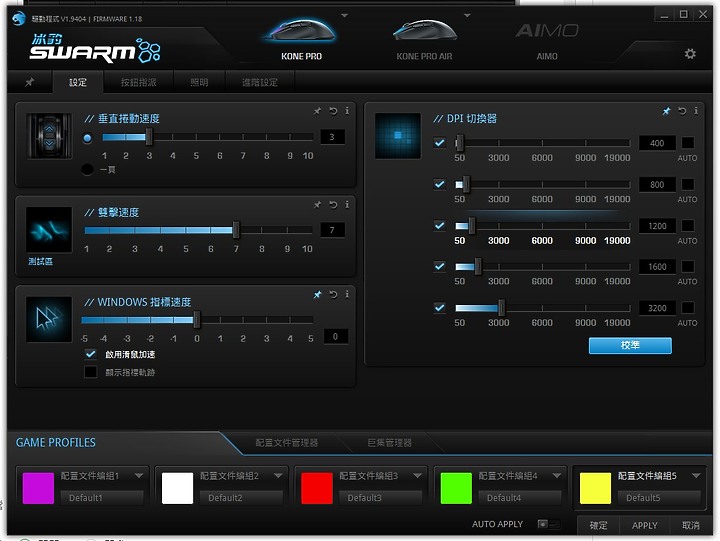
Task: Click the scroll wheel thumbnail image
Action: pos(49,136)
